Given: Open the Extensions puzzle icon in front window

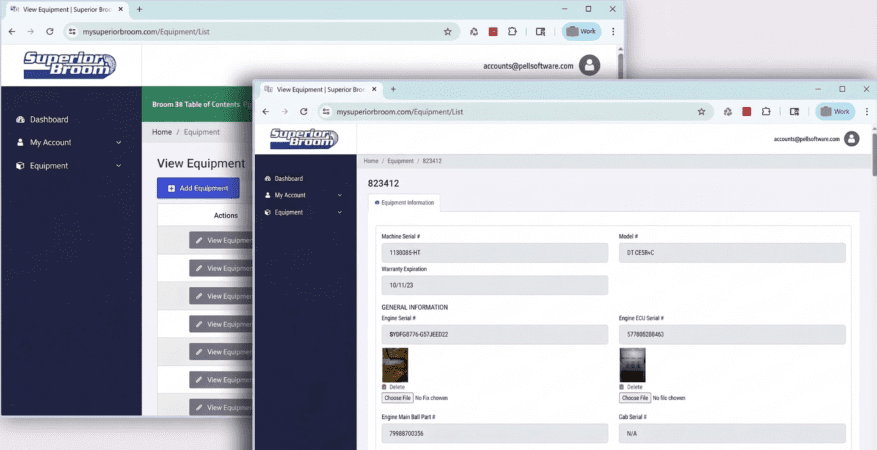Looking at the screenshot, I should 766,111.
